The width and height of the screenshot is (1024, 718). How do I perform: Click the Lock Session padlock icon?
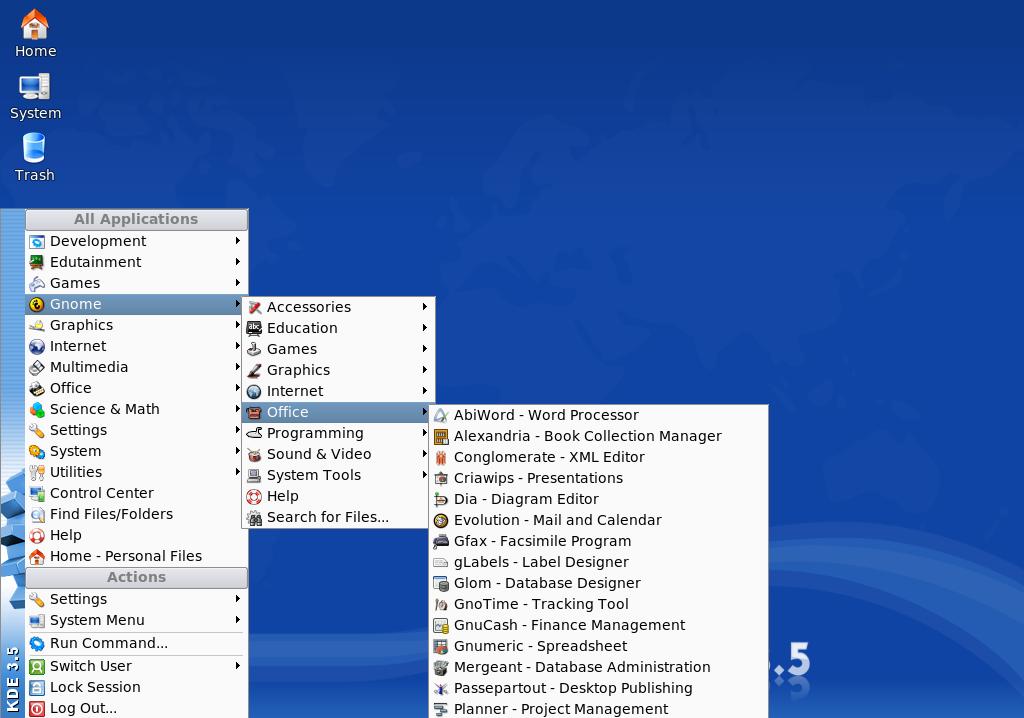point(37,687)
